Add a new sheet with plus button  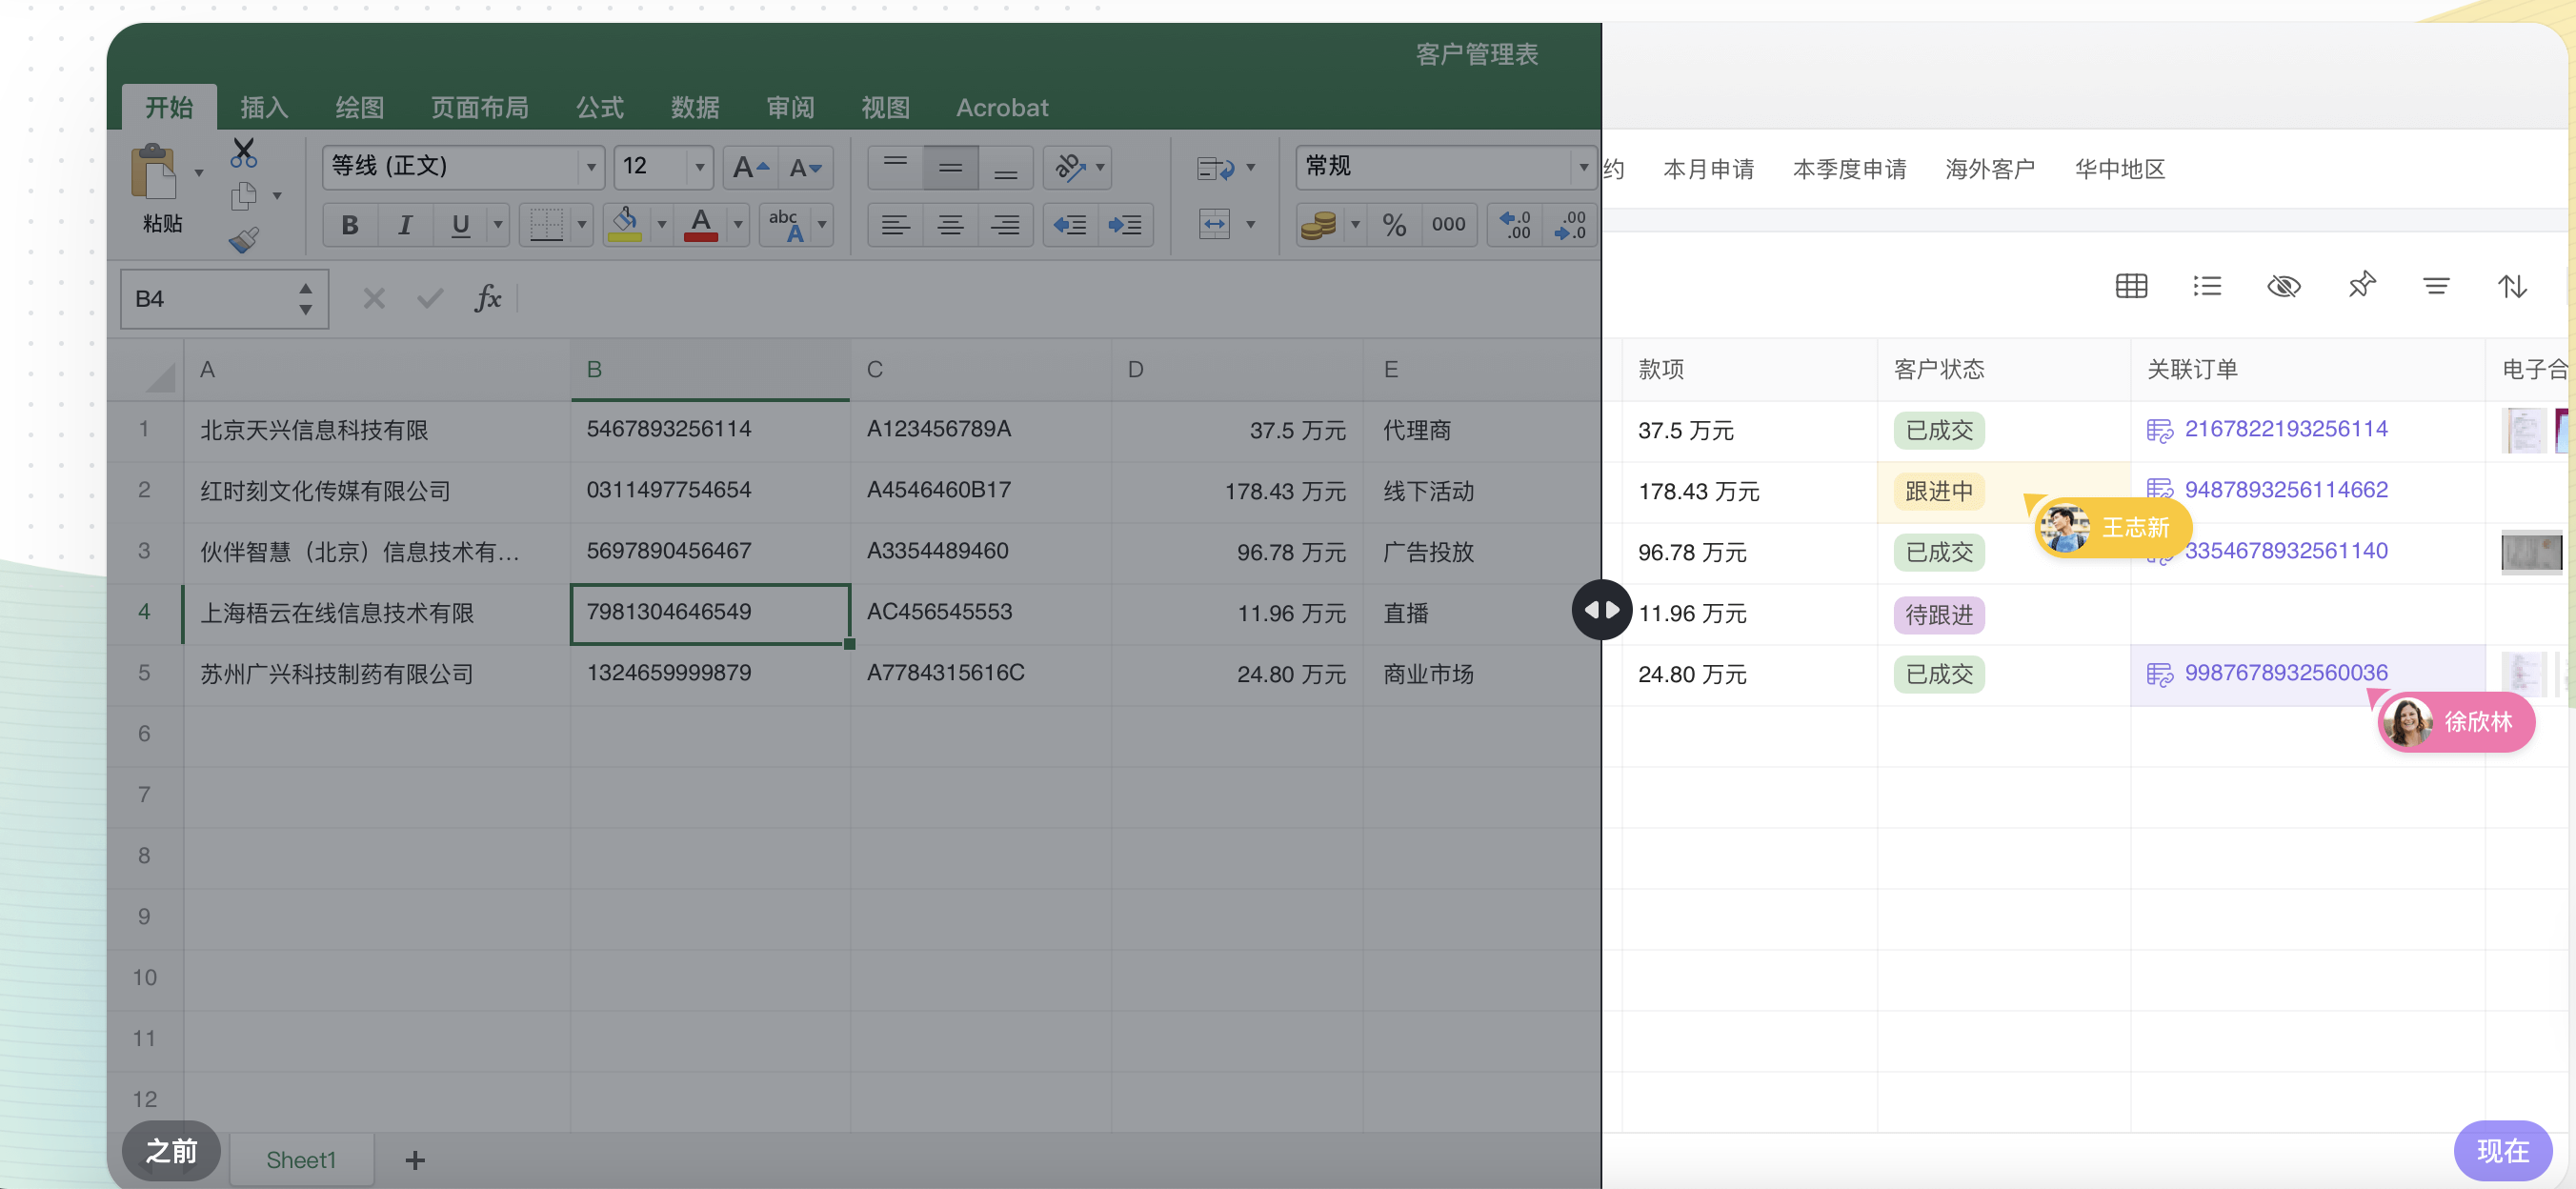pyautogui.click(x=415, y=1159)
